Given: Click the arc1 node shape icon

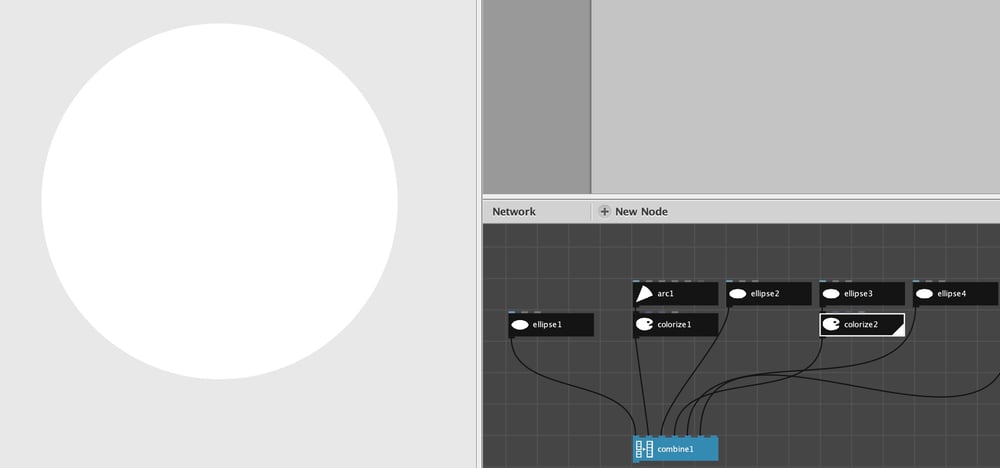Looking at the screenshot, I should pyautogui.click(x=644, y=294).
